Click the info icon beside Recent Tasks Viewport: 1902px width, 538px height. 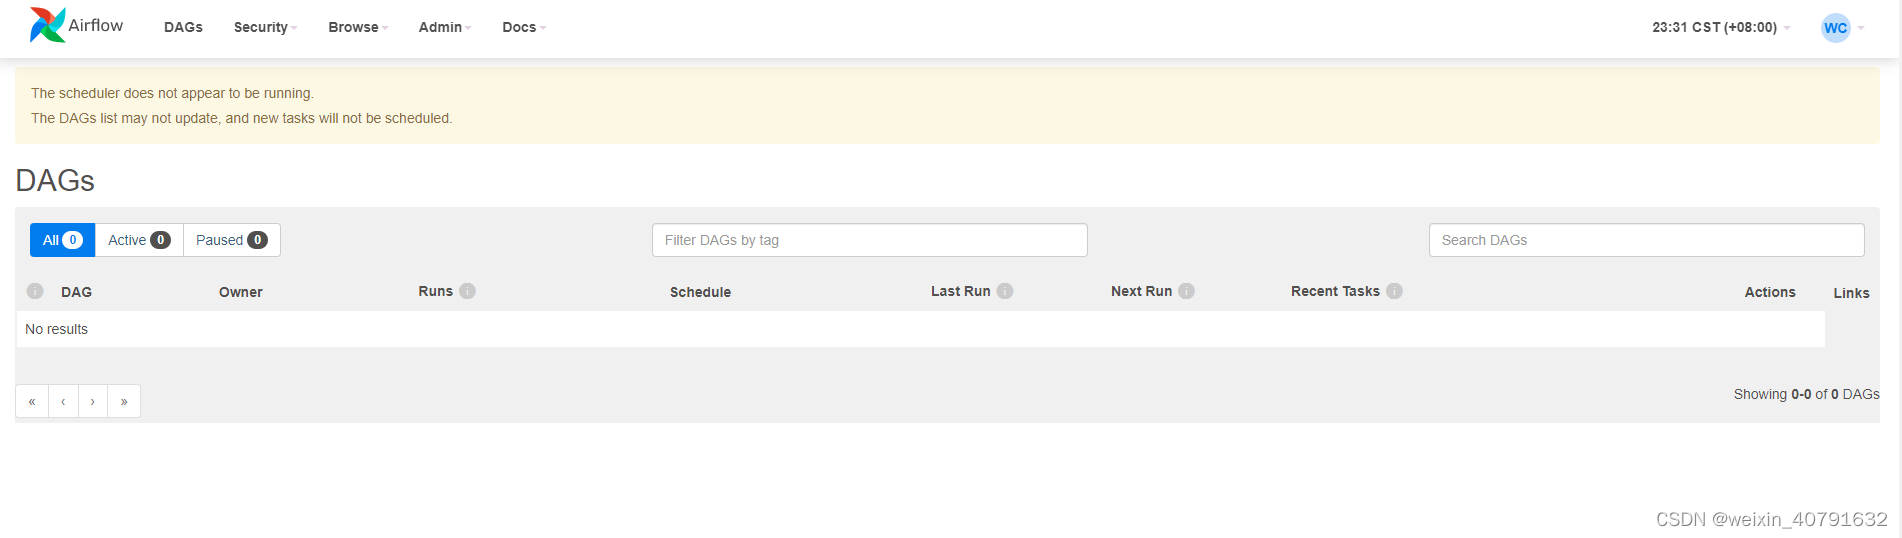coord(1394,291)
